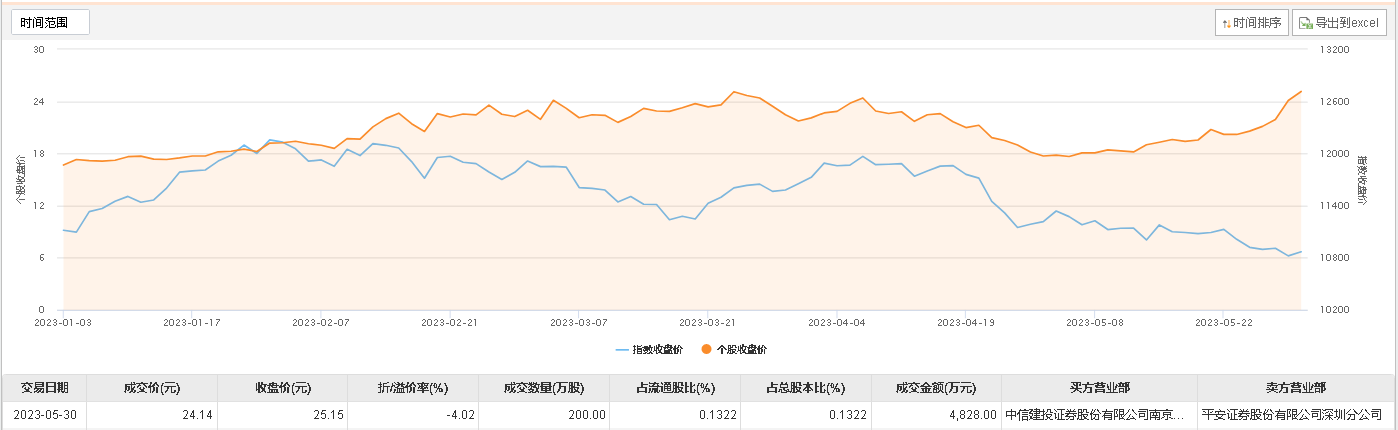Select the 买方营业部 column header
The image size is (1398, 430).
point(1098,388)
